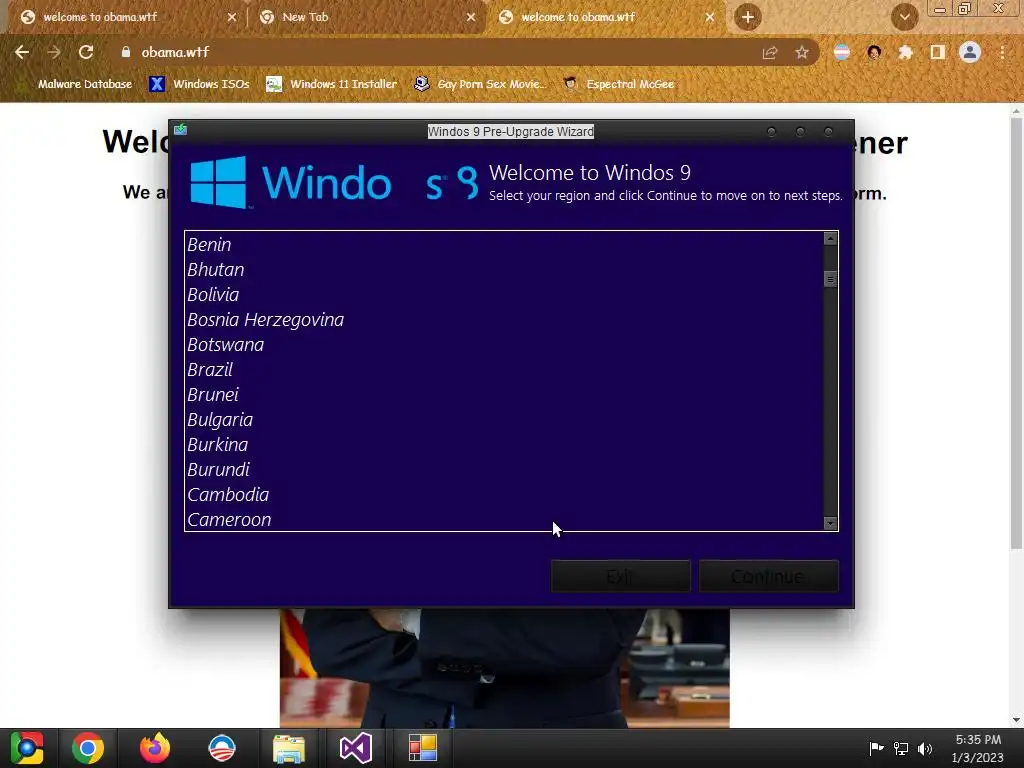The height and width of the screenshot is (768, 1024).
Task: Open Chrome from the taskbar
Action: coord(88,748)
